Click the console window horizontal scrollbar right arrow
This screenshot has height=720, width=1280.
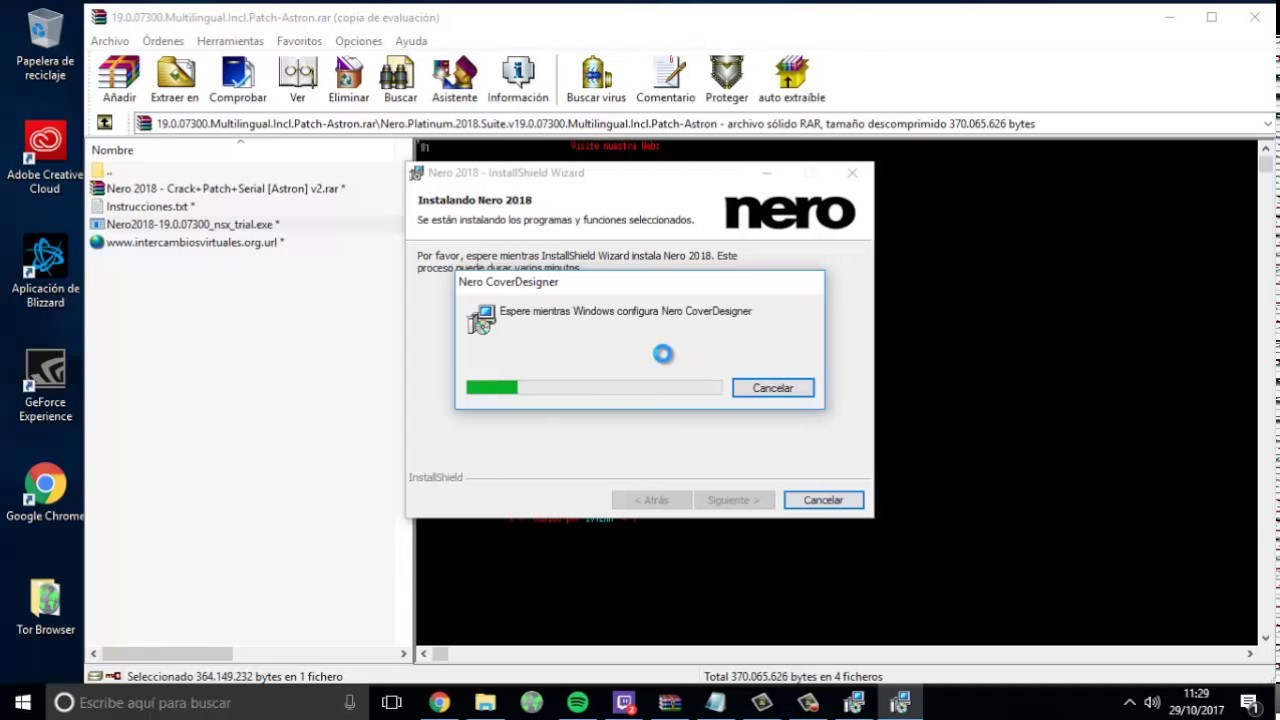1249,654
